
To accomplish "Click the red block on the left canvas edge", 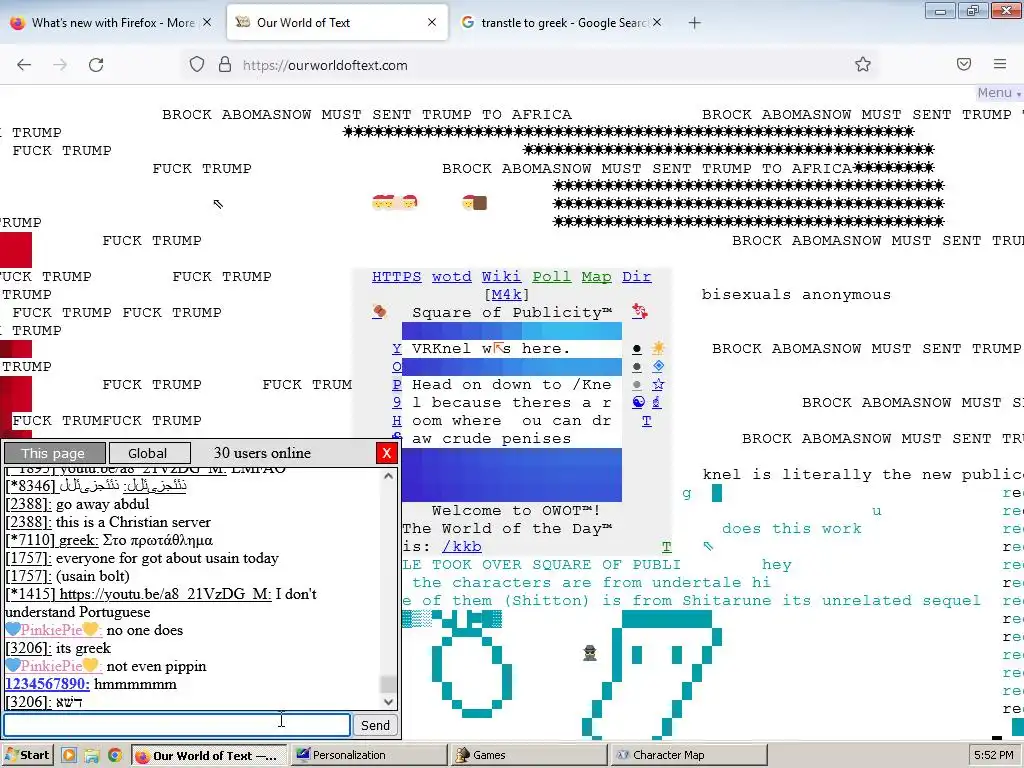I will click(16, 249).
